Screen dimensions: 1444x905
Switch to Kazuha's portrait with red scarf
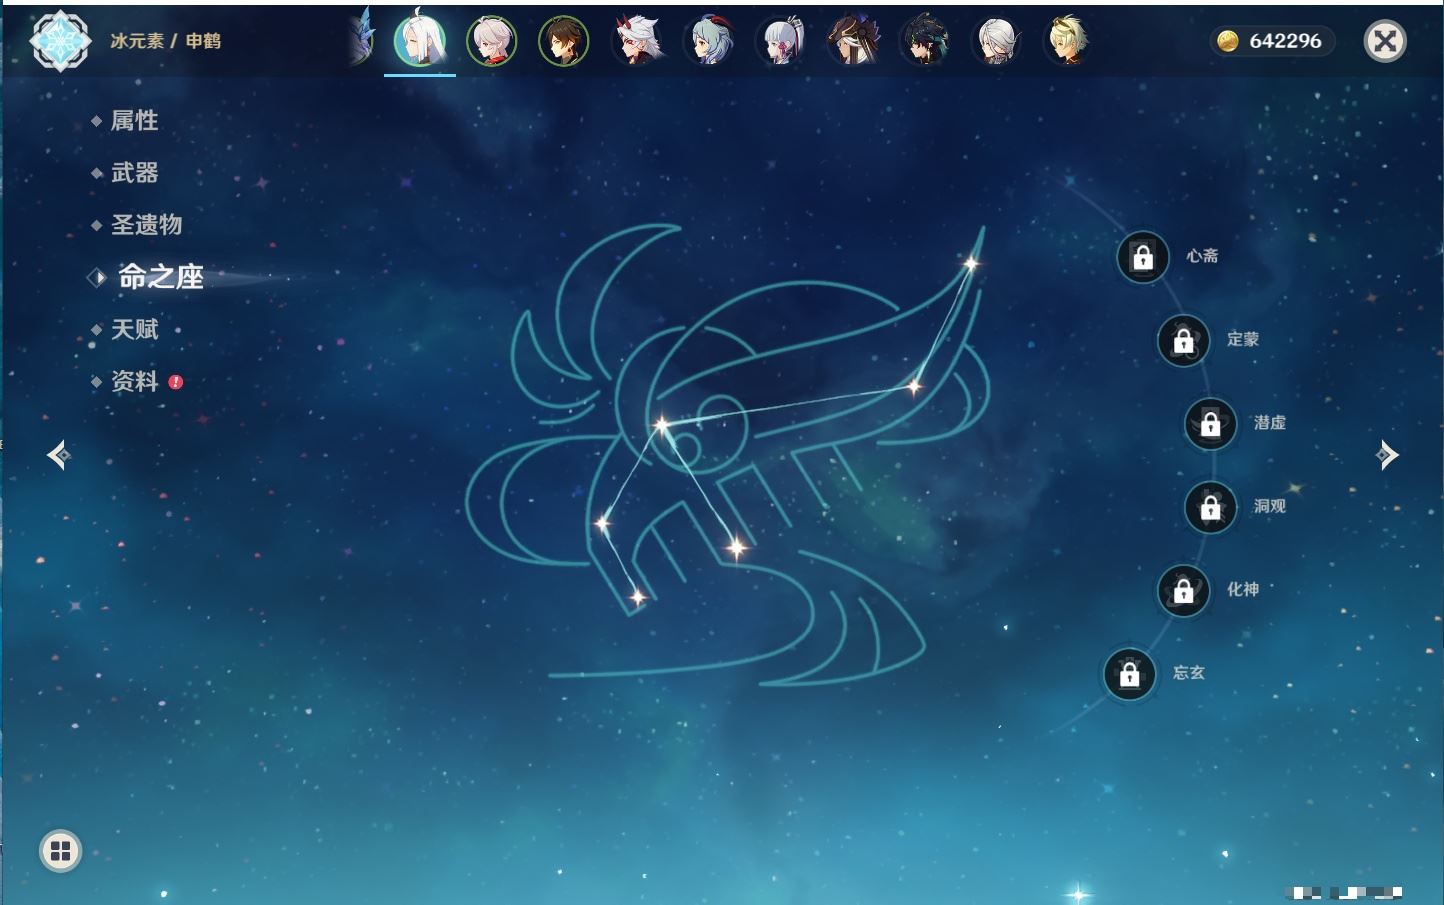point(492,41)
